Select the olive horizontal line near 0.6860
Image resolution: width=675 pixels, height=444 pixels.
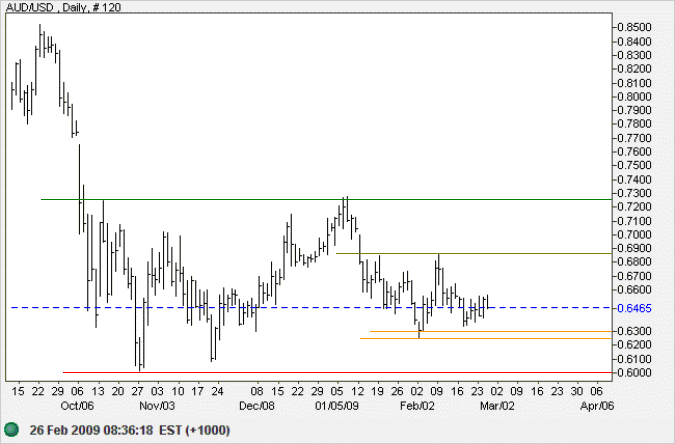[x=474, y=253]
